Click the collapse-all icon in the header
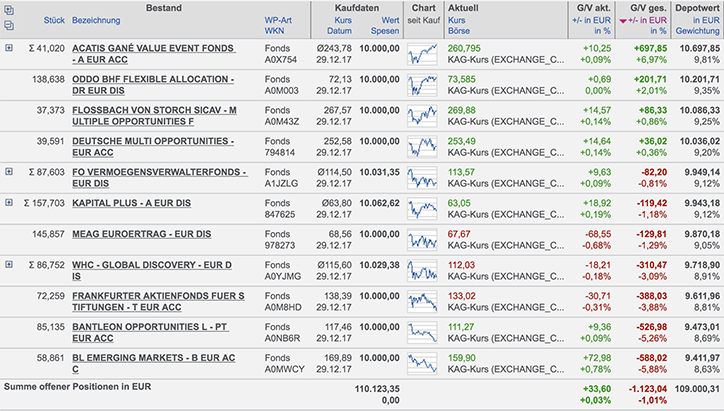The height and width of the screenshot is (411, 724). [x=9, y=25]
